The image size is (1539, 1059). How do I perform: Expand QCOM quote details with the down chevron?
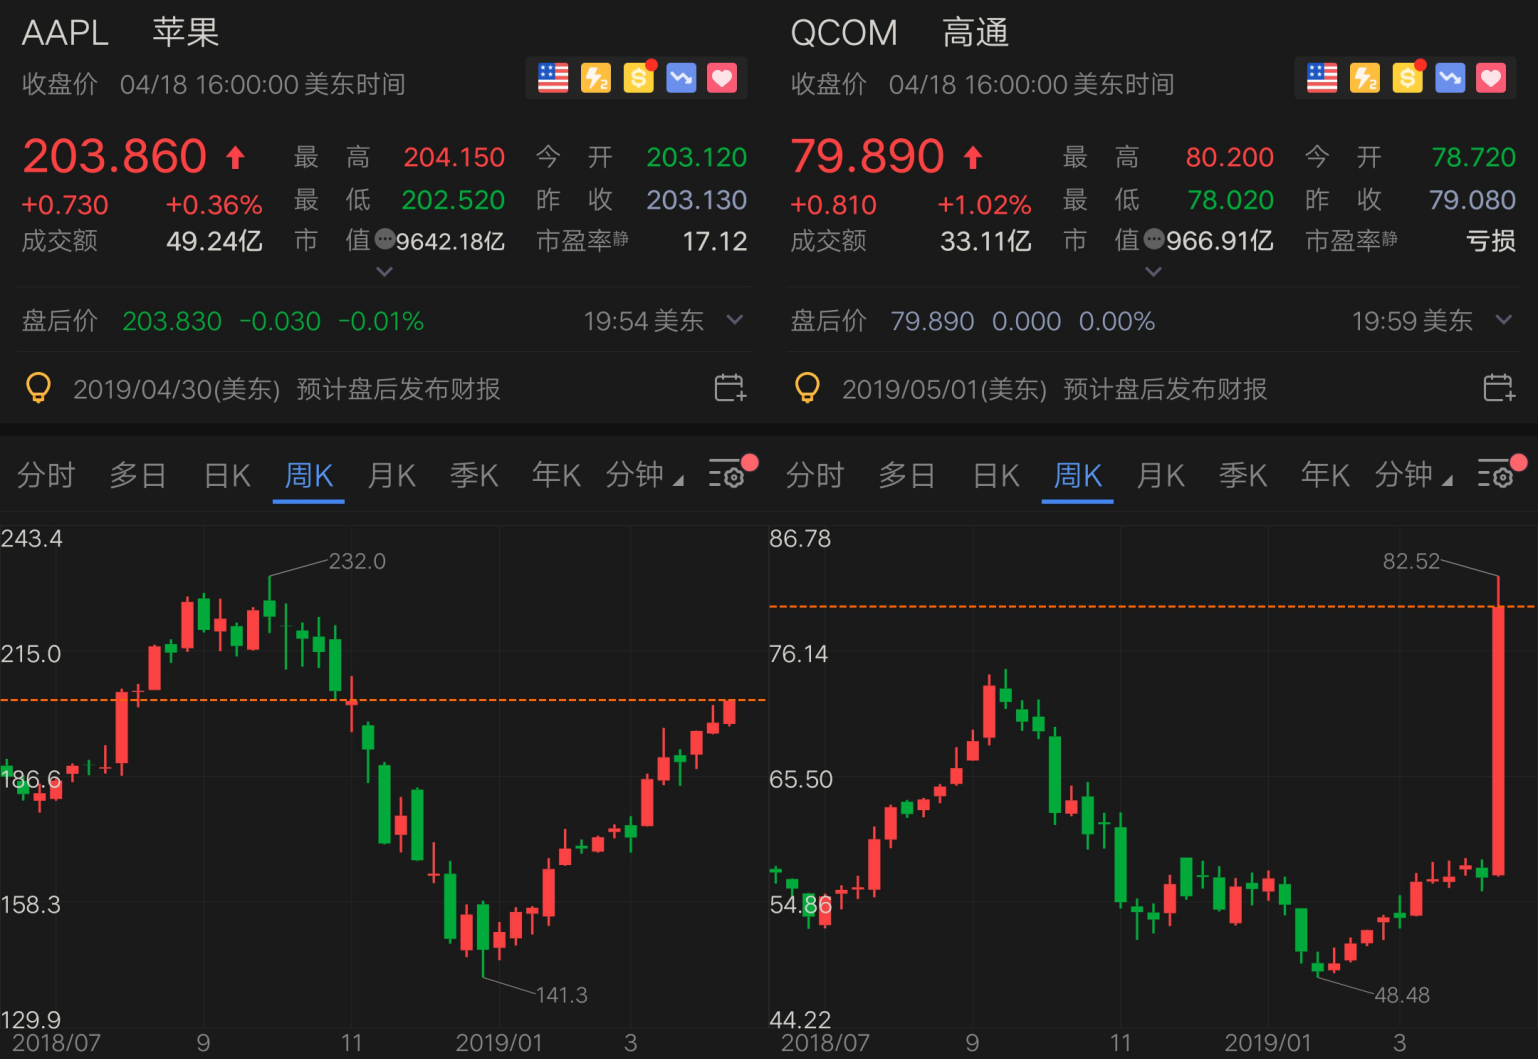coord(1154,271)
